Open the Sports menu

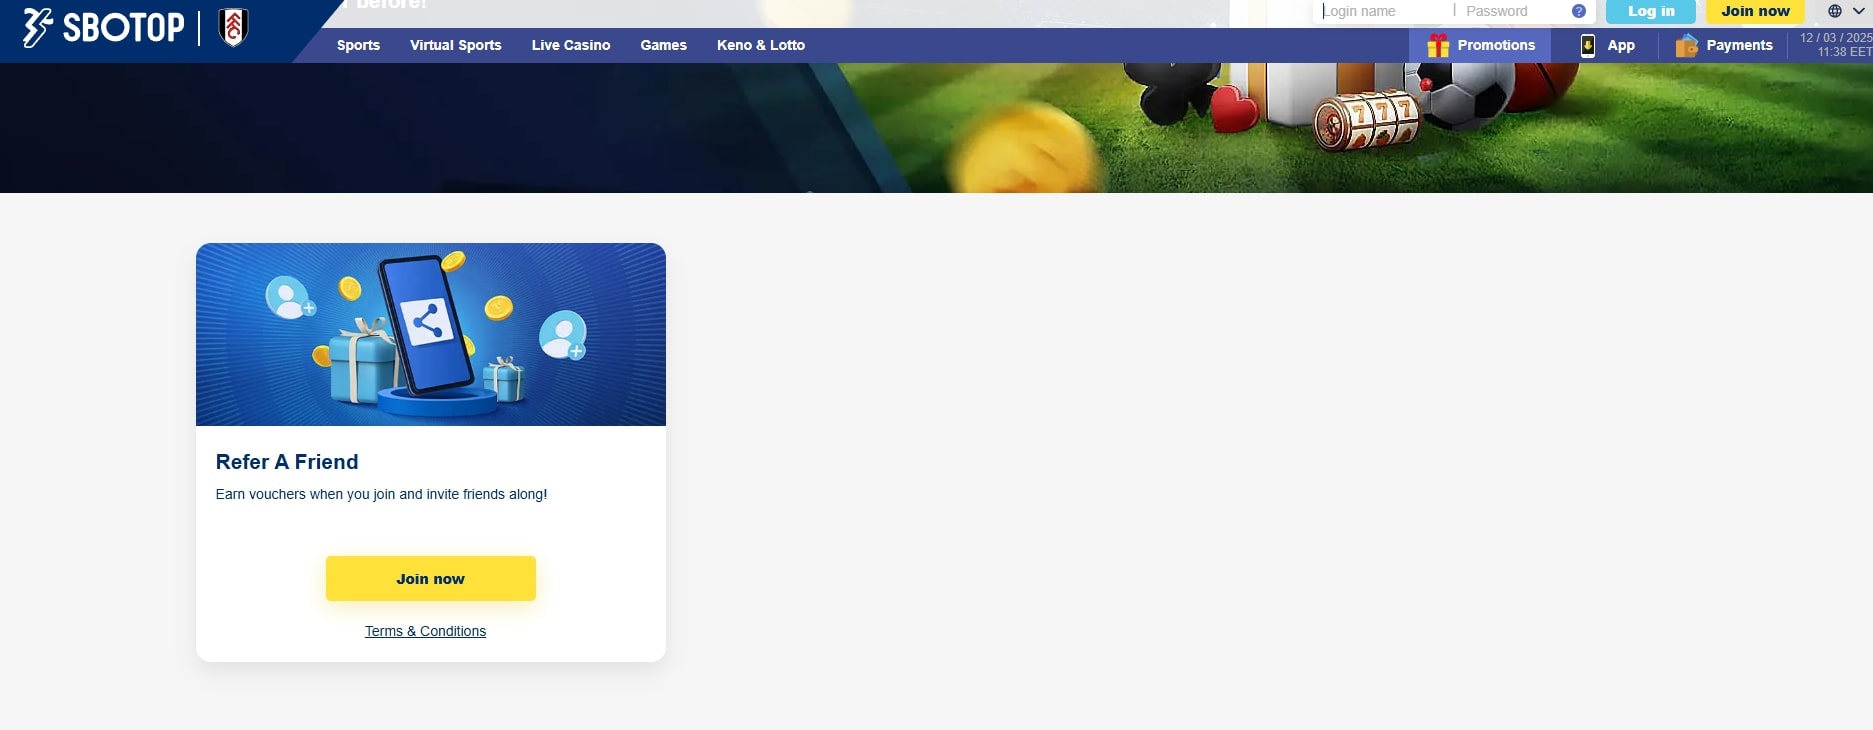point(358,45)
